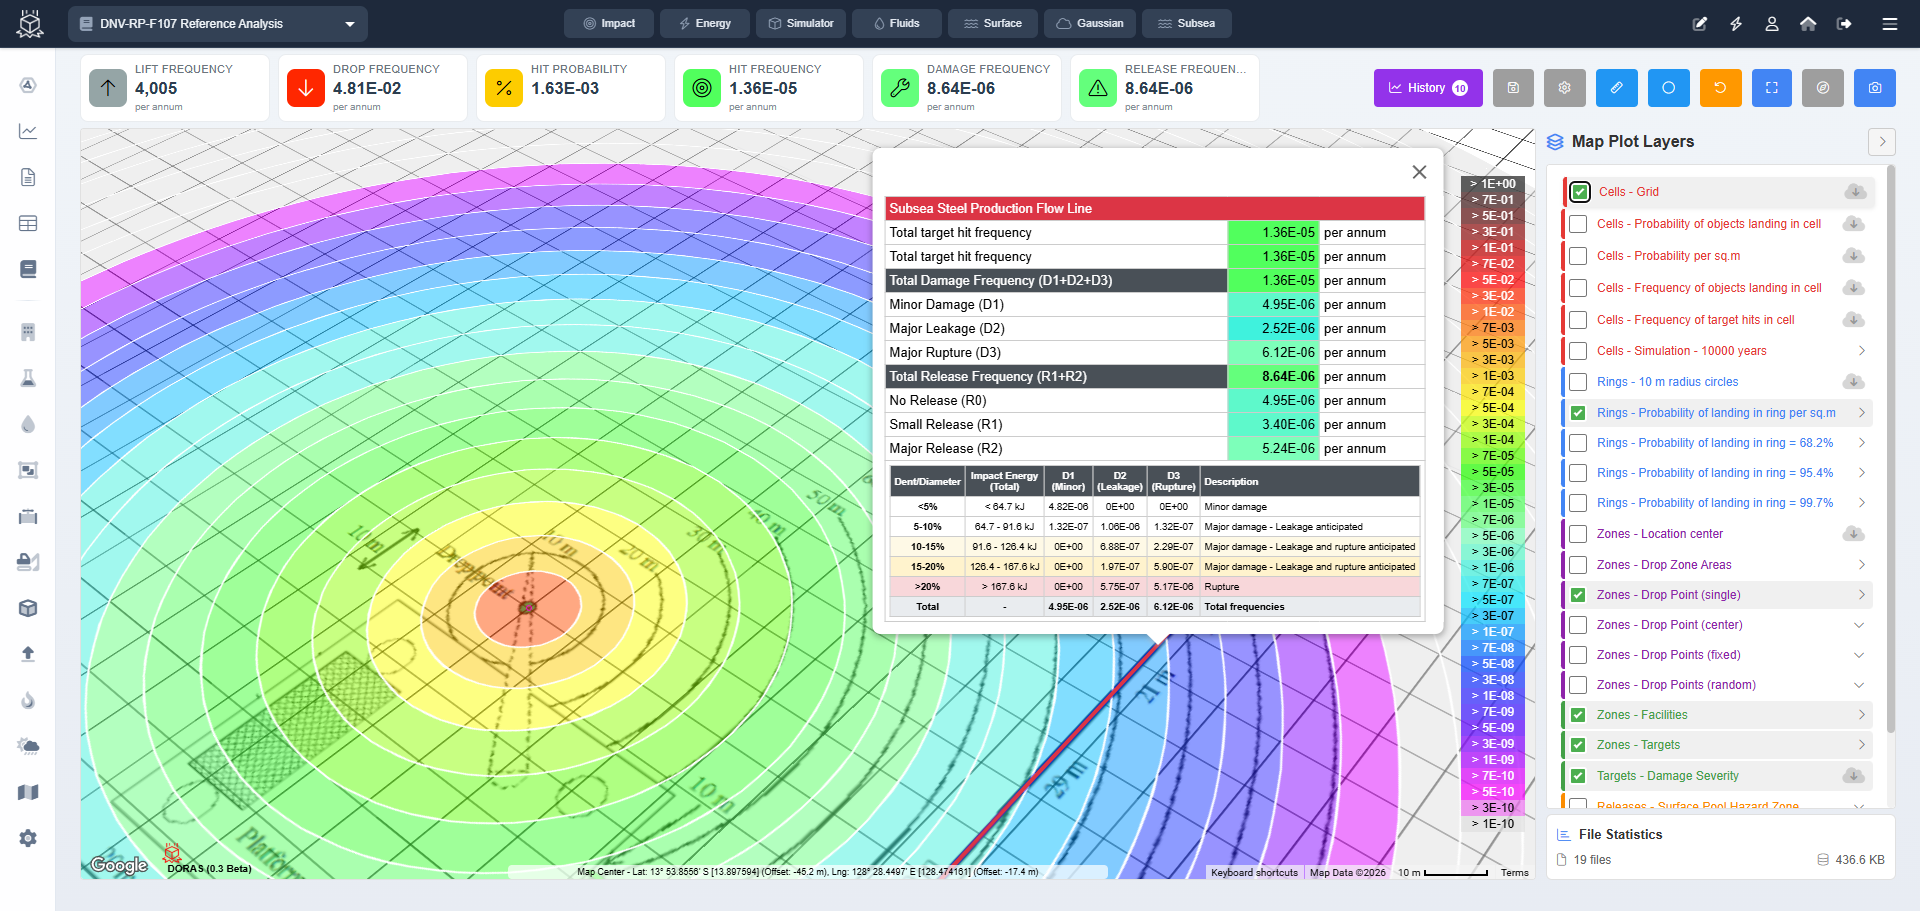Close the flow line details popup

pos(1418,172)
